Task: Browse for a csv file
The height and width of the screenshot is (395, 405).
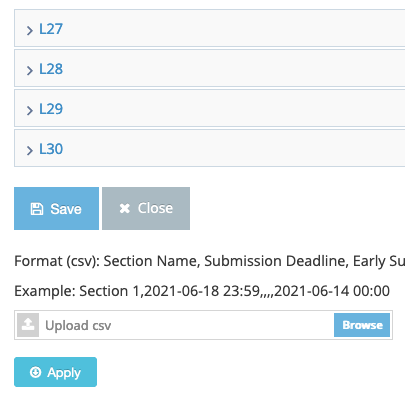Action: 362,325
